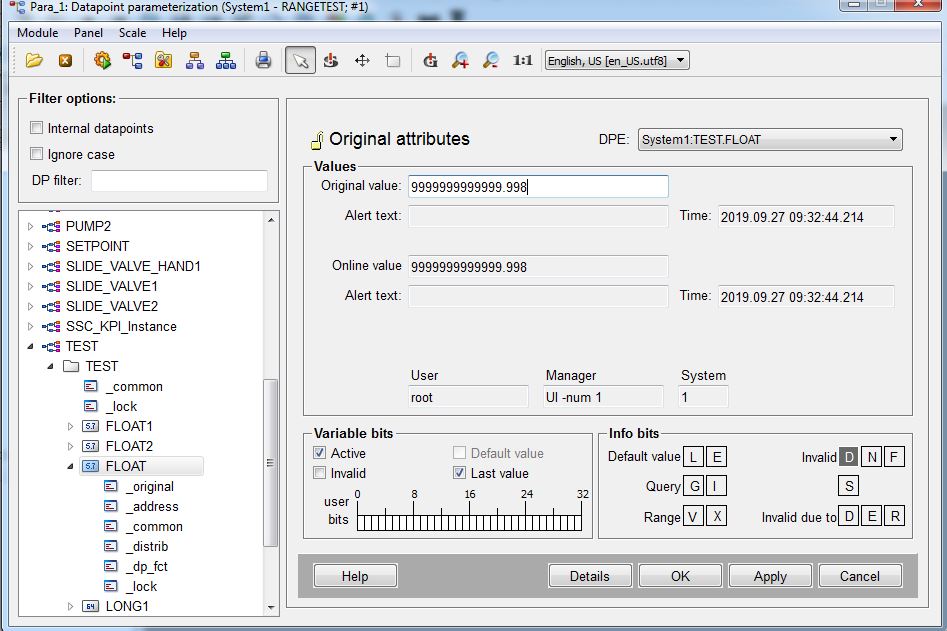Screen dimensions: 947x631
Task: Click the printer icon in toolbar
Action: click(263, 61)
